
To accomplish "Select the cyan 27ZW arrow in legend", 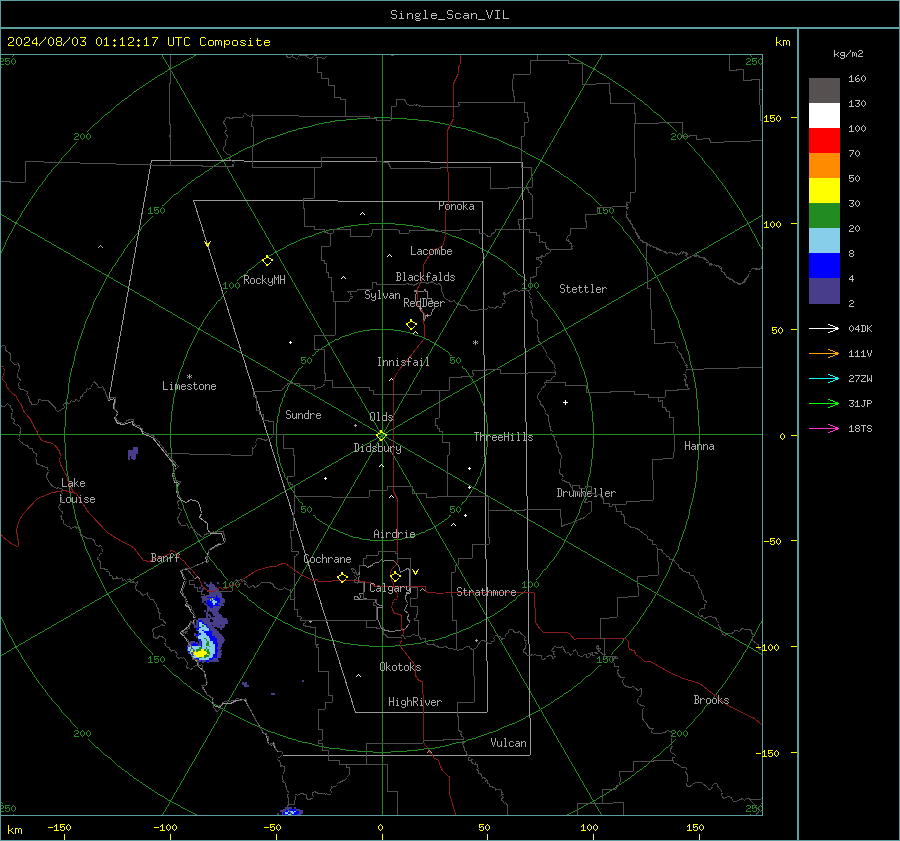I will [x=824, y=378].
